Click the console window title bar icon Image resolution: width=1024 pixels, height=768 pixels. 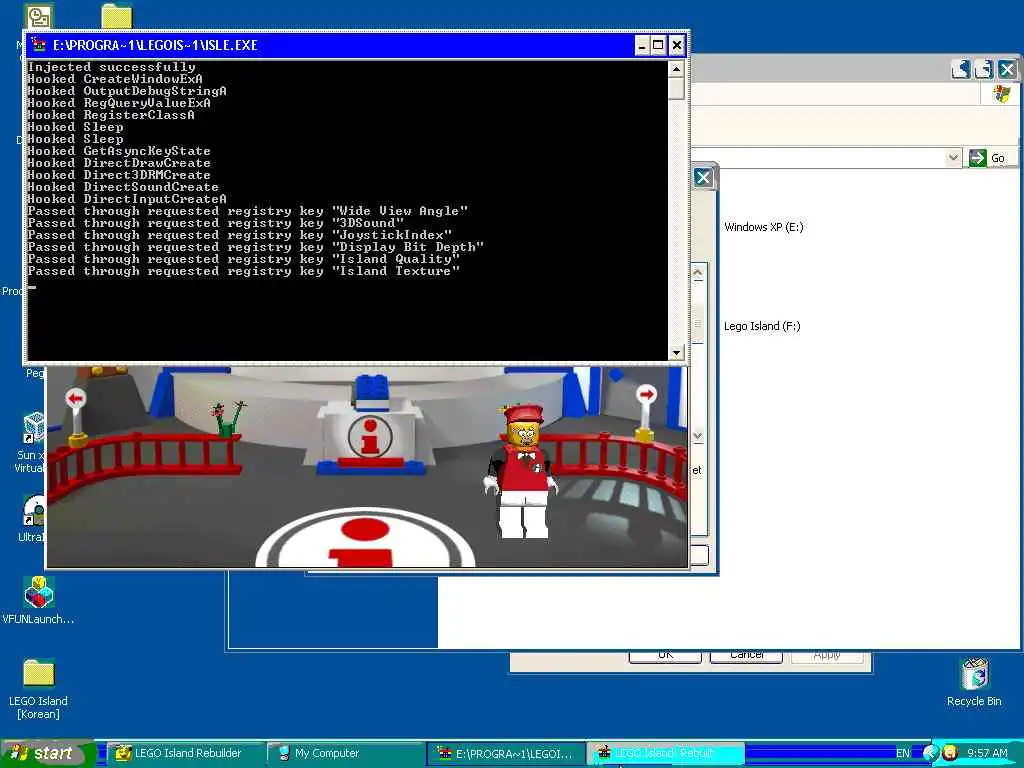pos(39,45)
